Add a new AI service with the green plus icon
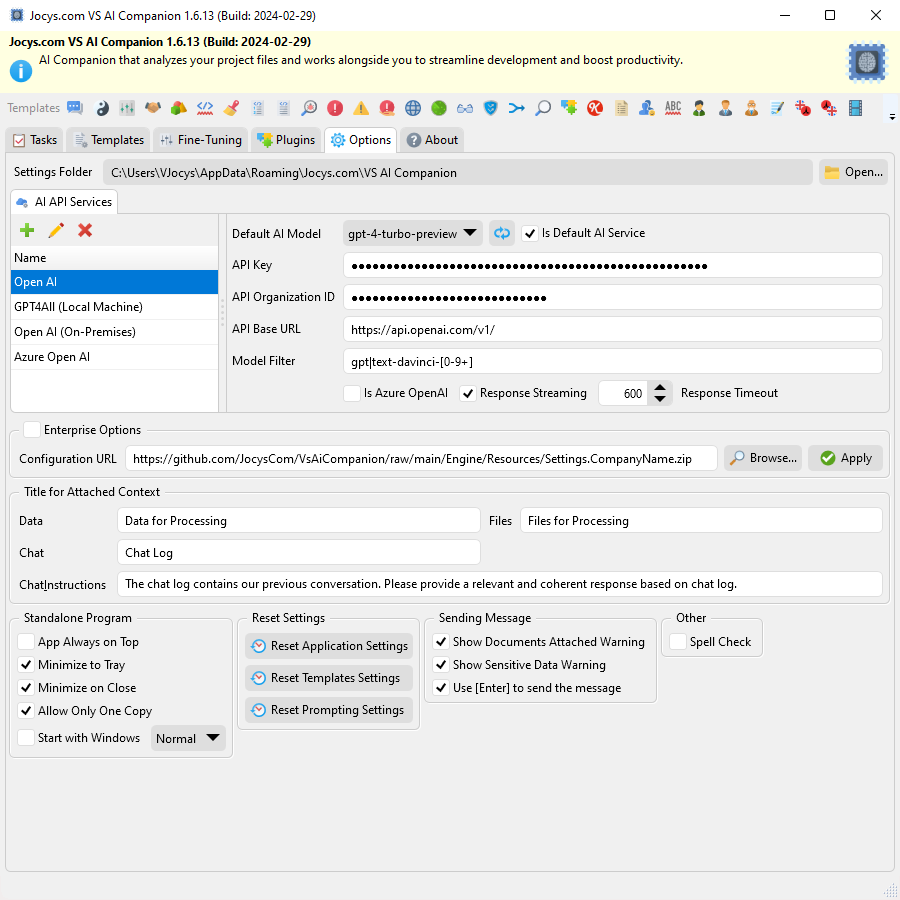This screenshot has width=900, height=900. click(27, 230)
